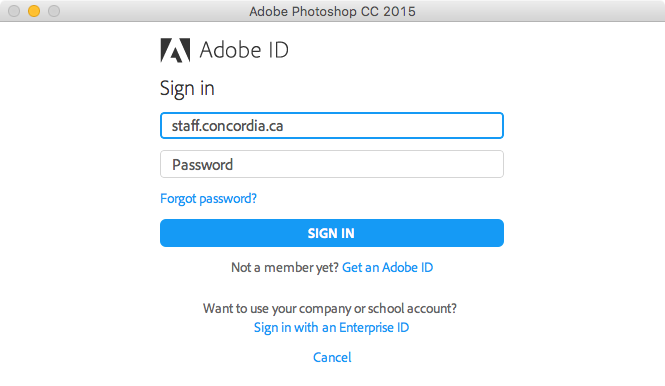
Task: Click the grayed-out zoom window button
Action: pyautogui.click(x=54, y=11)
